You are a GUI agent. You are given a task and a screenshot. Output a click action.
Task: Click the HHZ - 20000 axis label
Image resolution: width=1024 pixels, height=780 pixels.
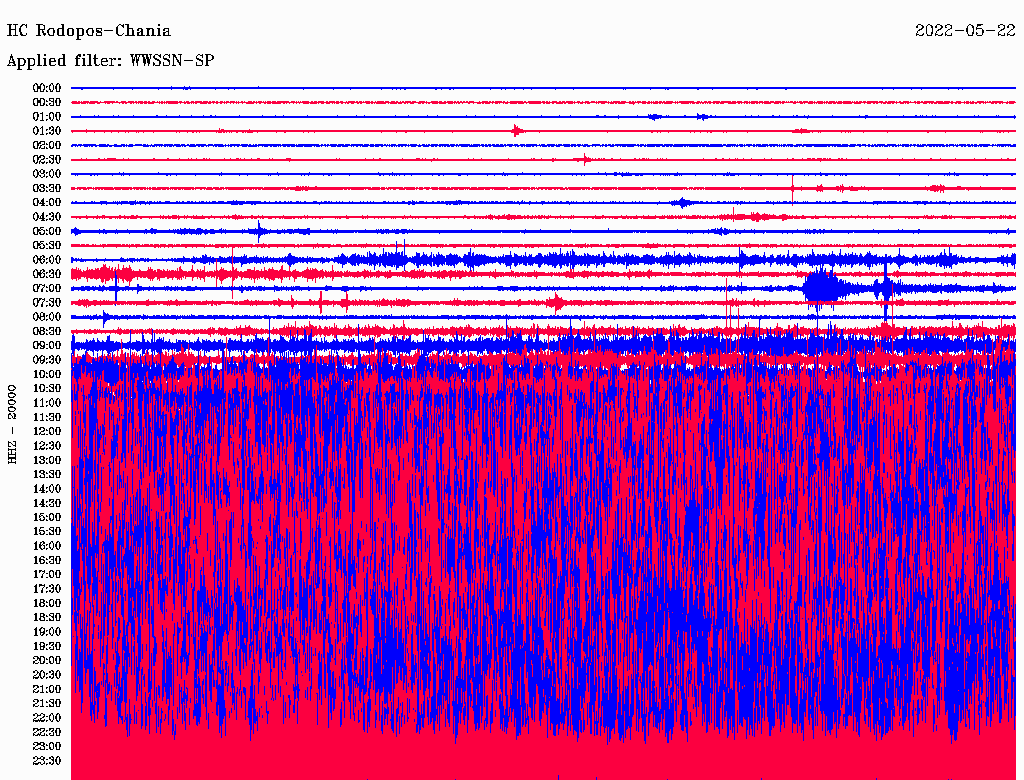[13, 423]
